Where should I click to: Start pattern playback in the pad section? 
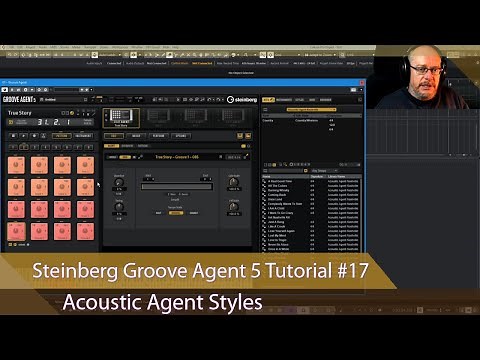23,136
